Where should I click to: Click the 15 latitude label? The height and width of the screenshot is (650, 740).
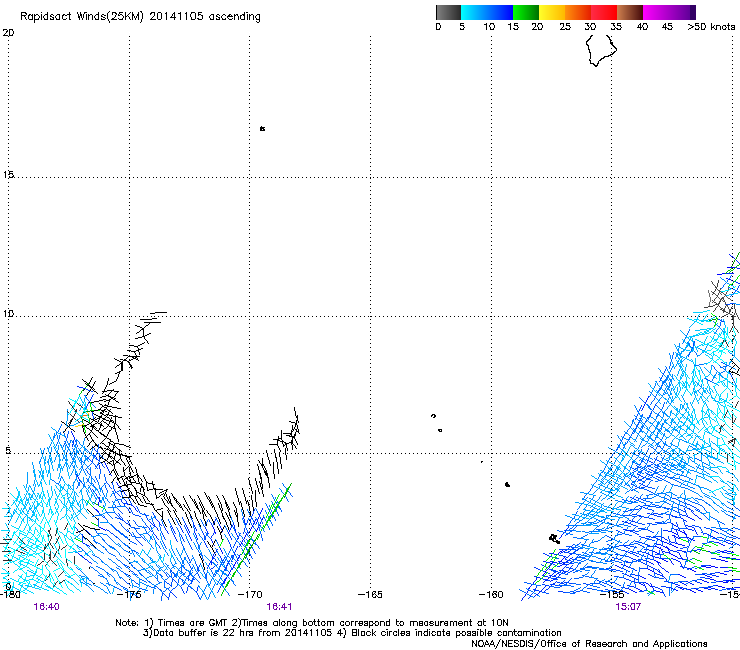click(8, 175)
